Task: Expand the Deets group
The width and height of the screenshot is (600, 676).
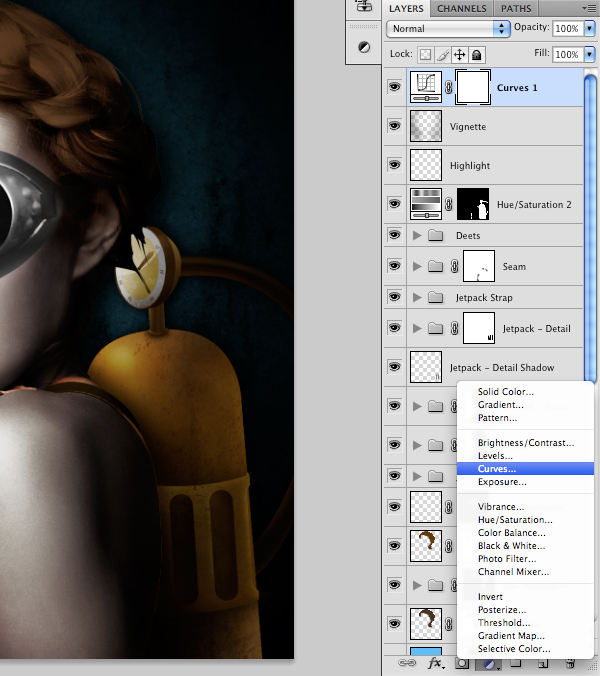Action: pos(417,235)
